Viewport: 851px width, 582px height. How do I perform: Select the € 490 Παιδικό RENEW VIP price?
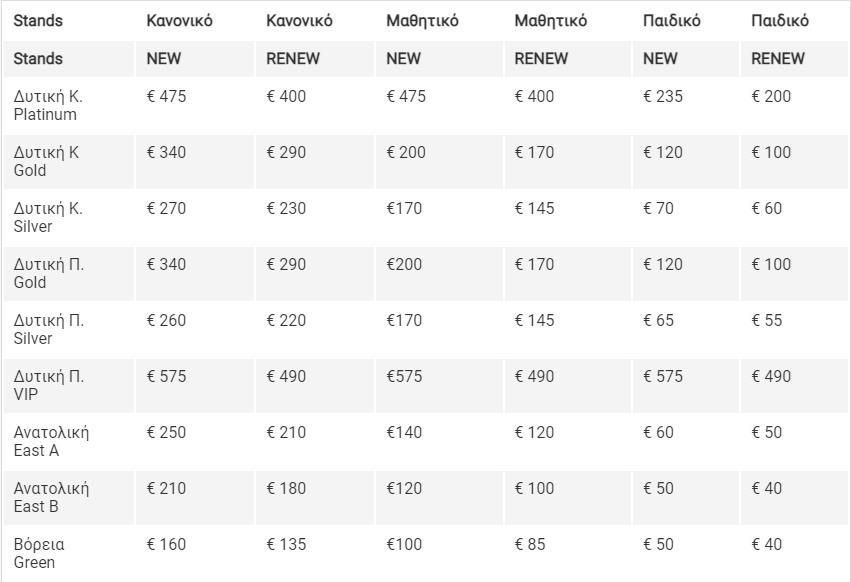tap(771, 376)
